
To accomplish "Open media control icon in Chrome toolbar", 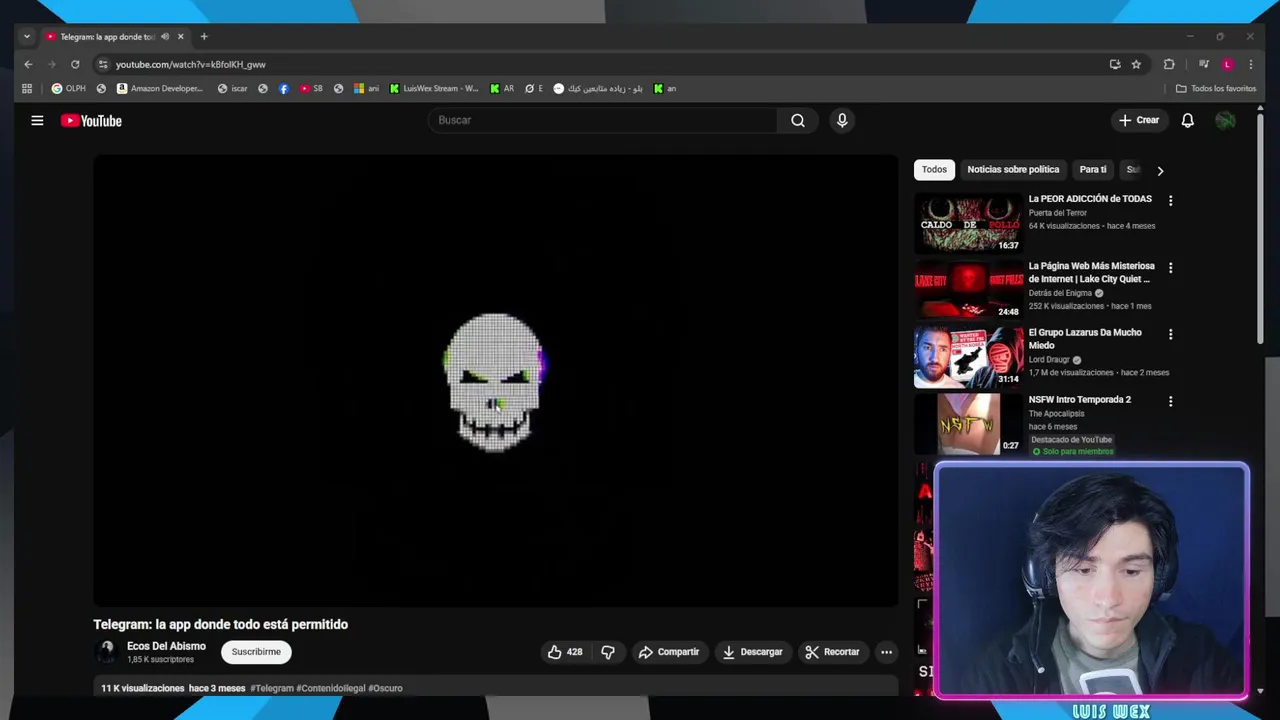I will click(1204, 64).
